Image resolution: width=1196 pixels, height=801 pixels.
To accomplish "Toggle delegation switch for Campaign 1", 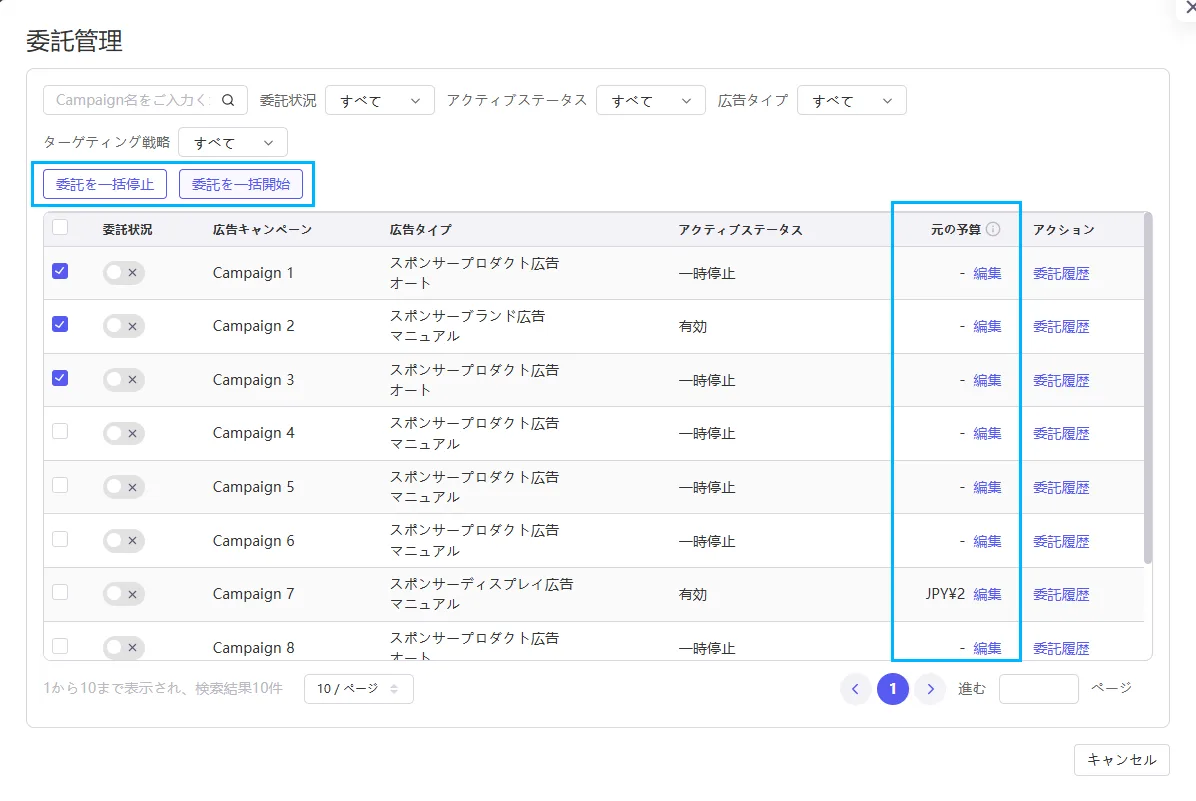I will [124, 272].
